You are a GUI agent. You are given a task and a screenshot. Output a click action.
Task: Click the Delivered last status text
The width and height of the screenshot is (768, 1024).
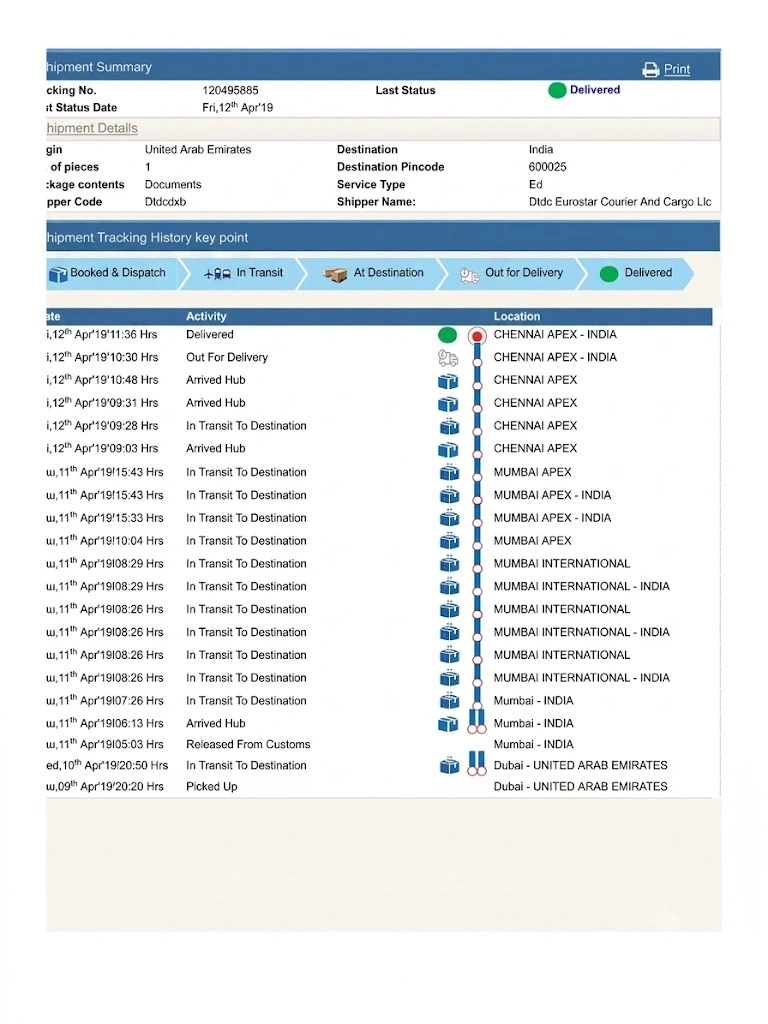(x=595, y=89)
